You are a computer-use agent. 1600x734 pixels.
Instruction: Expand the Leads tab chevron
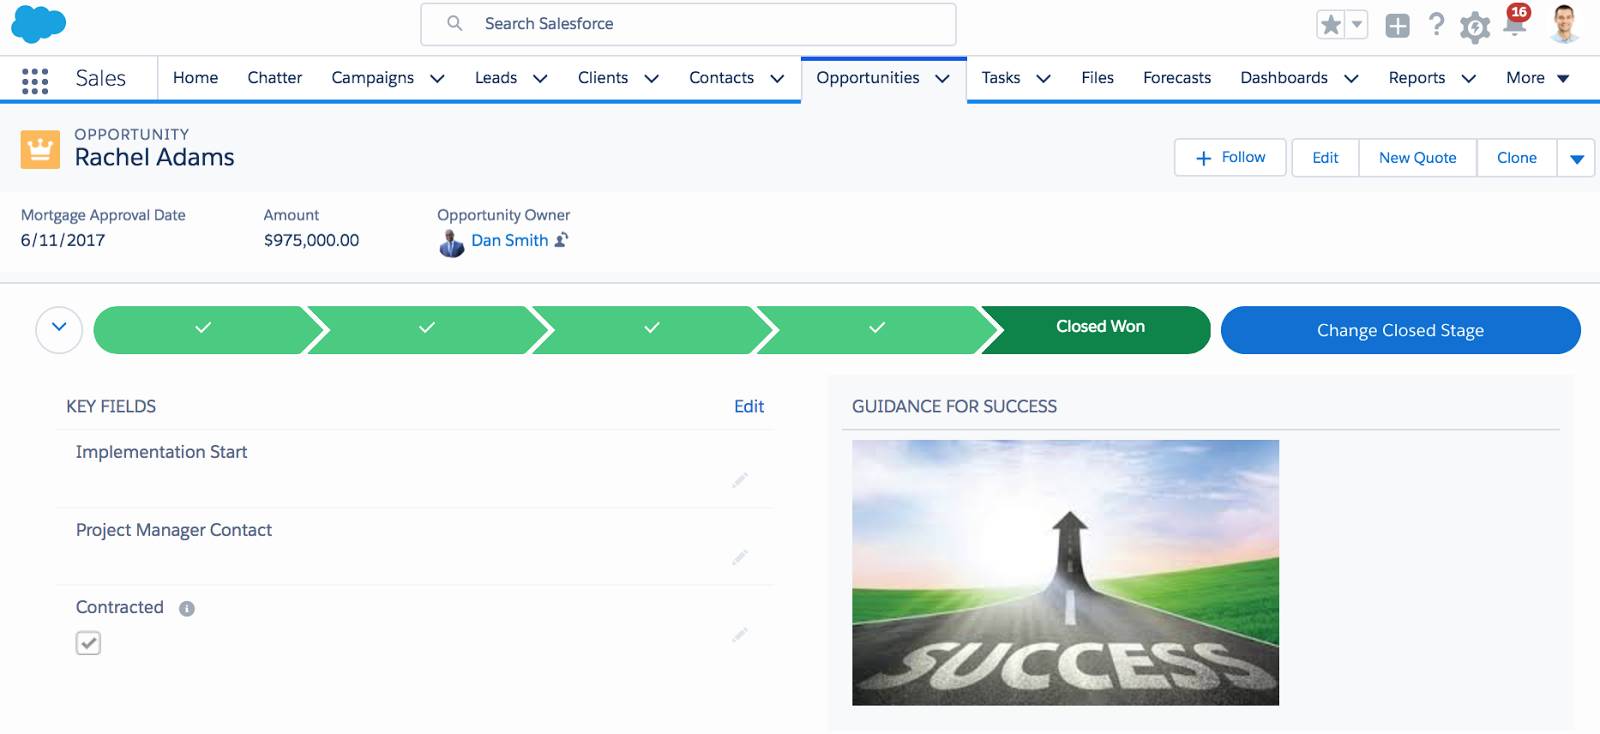pos(540,79)
